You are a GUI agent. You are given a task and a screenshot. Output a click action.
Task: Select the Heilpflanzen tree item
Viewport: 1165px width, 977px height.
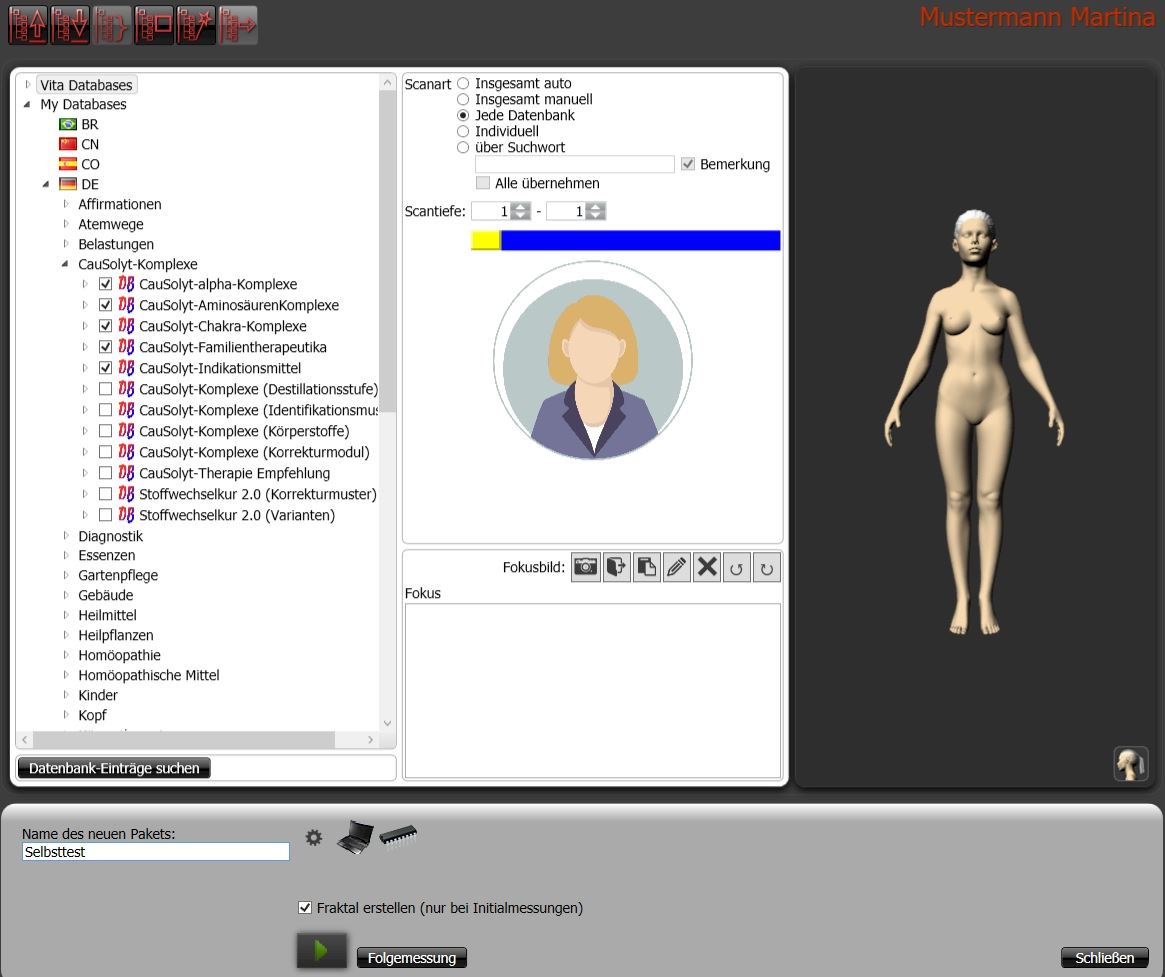(115, 635)
